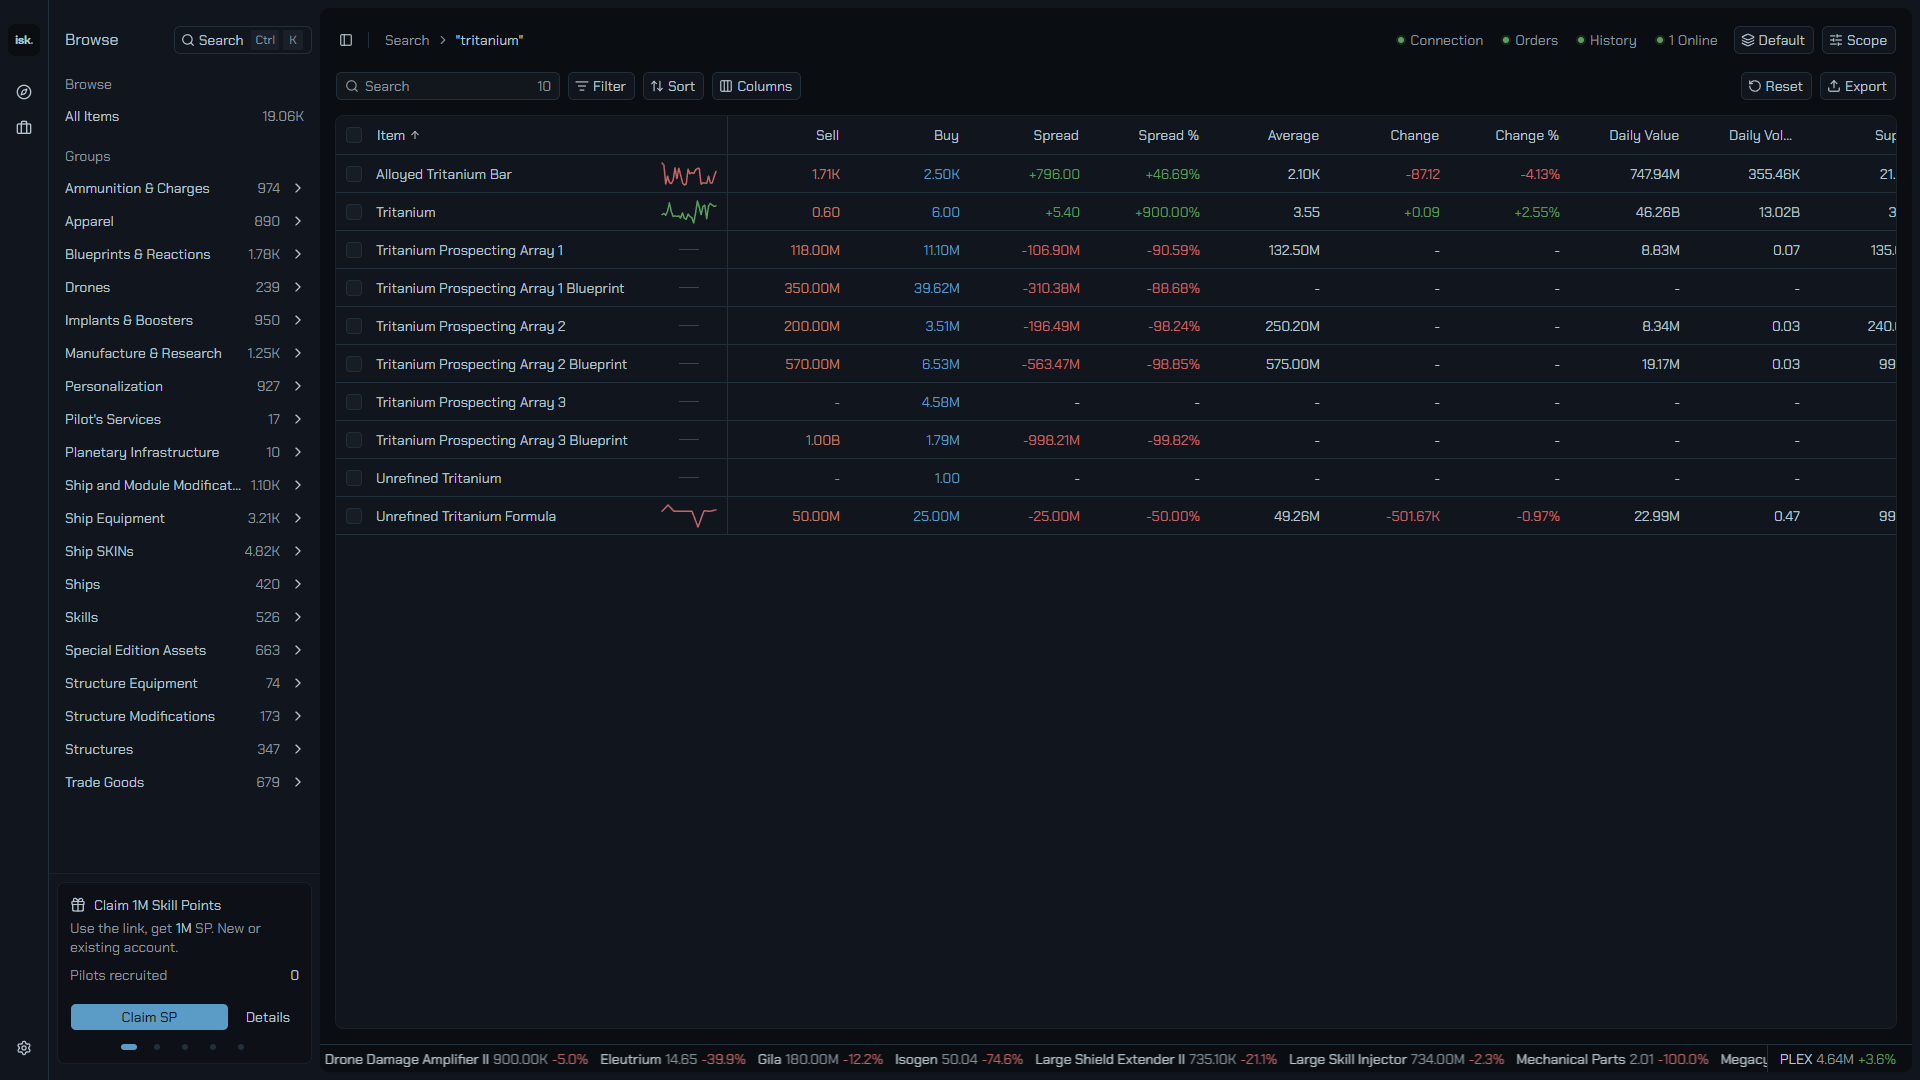
Task: Expand the Blueprints & Reactions group
Action: coord(298,254)
